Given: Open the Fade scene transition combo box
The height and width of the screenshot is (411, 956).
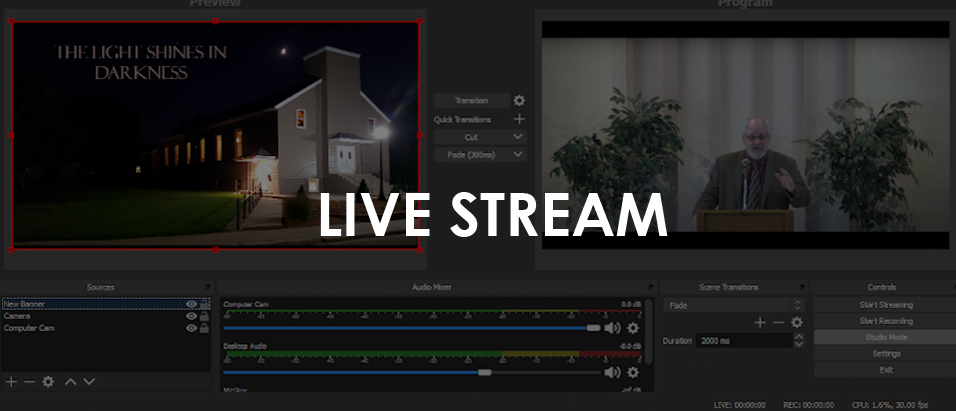Looking at the screenshot, I should 733,306.
